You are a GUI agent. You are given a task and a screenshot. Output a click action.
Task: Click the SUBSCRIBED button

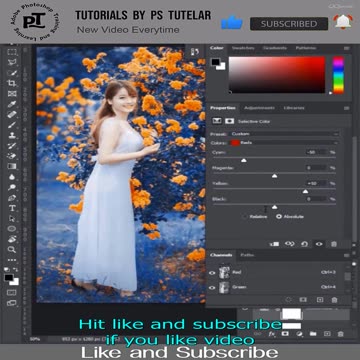coord(289,24)
